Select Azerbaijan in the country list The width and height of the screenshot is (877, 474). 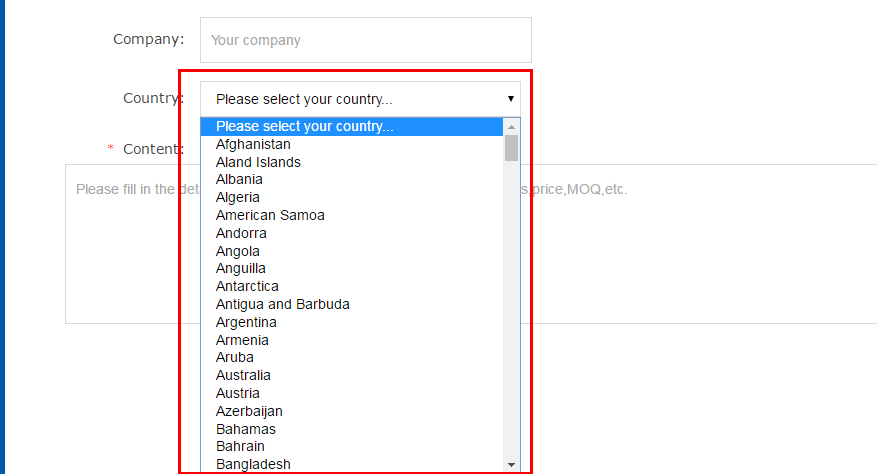[249, 411]
